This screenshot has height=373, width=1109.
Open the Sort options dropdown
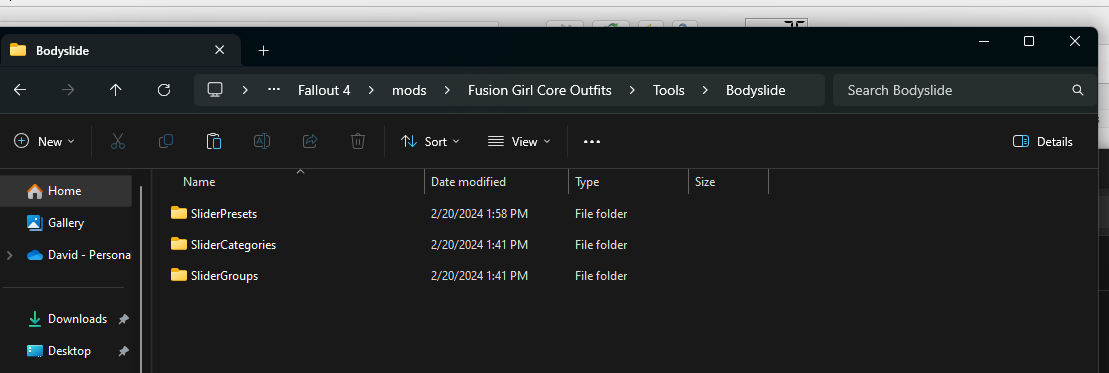(x=430, y=142)
